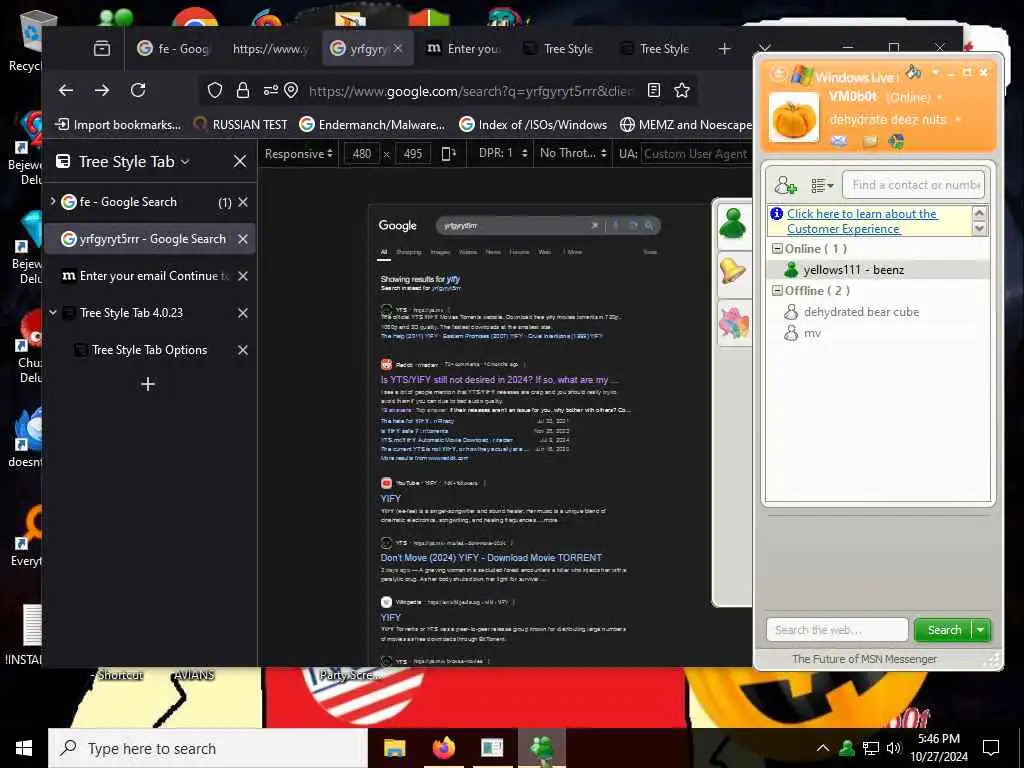Open the Tree Style Tab sidebar switcher dropdown
The image size is (1024, 768).
(x=185, y=161)
